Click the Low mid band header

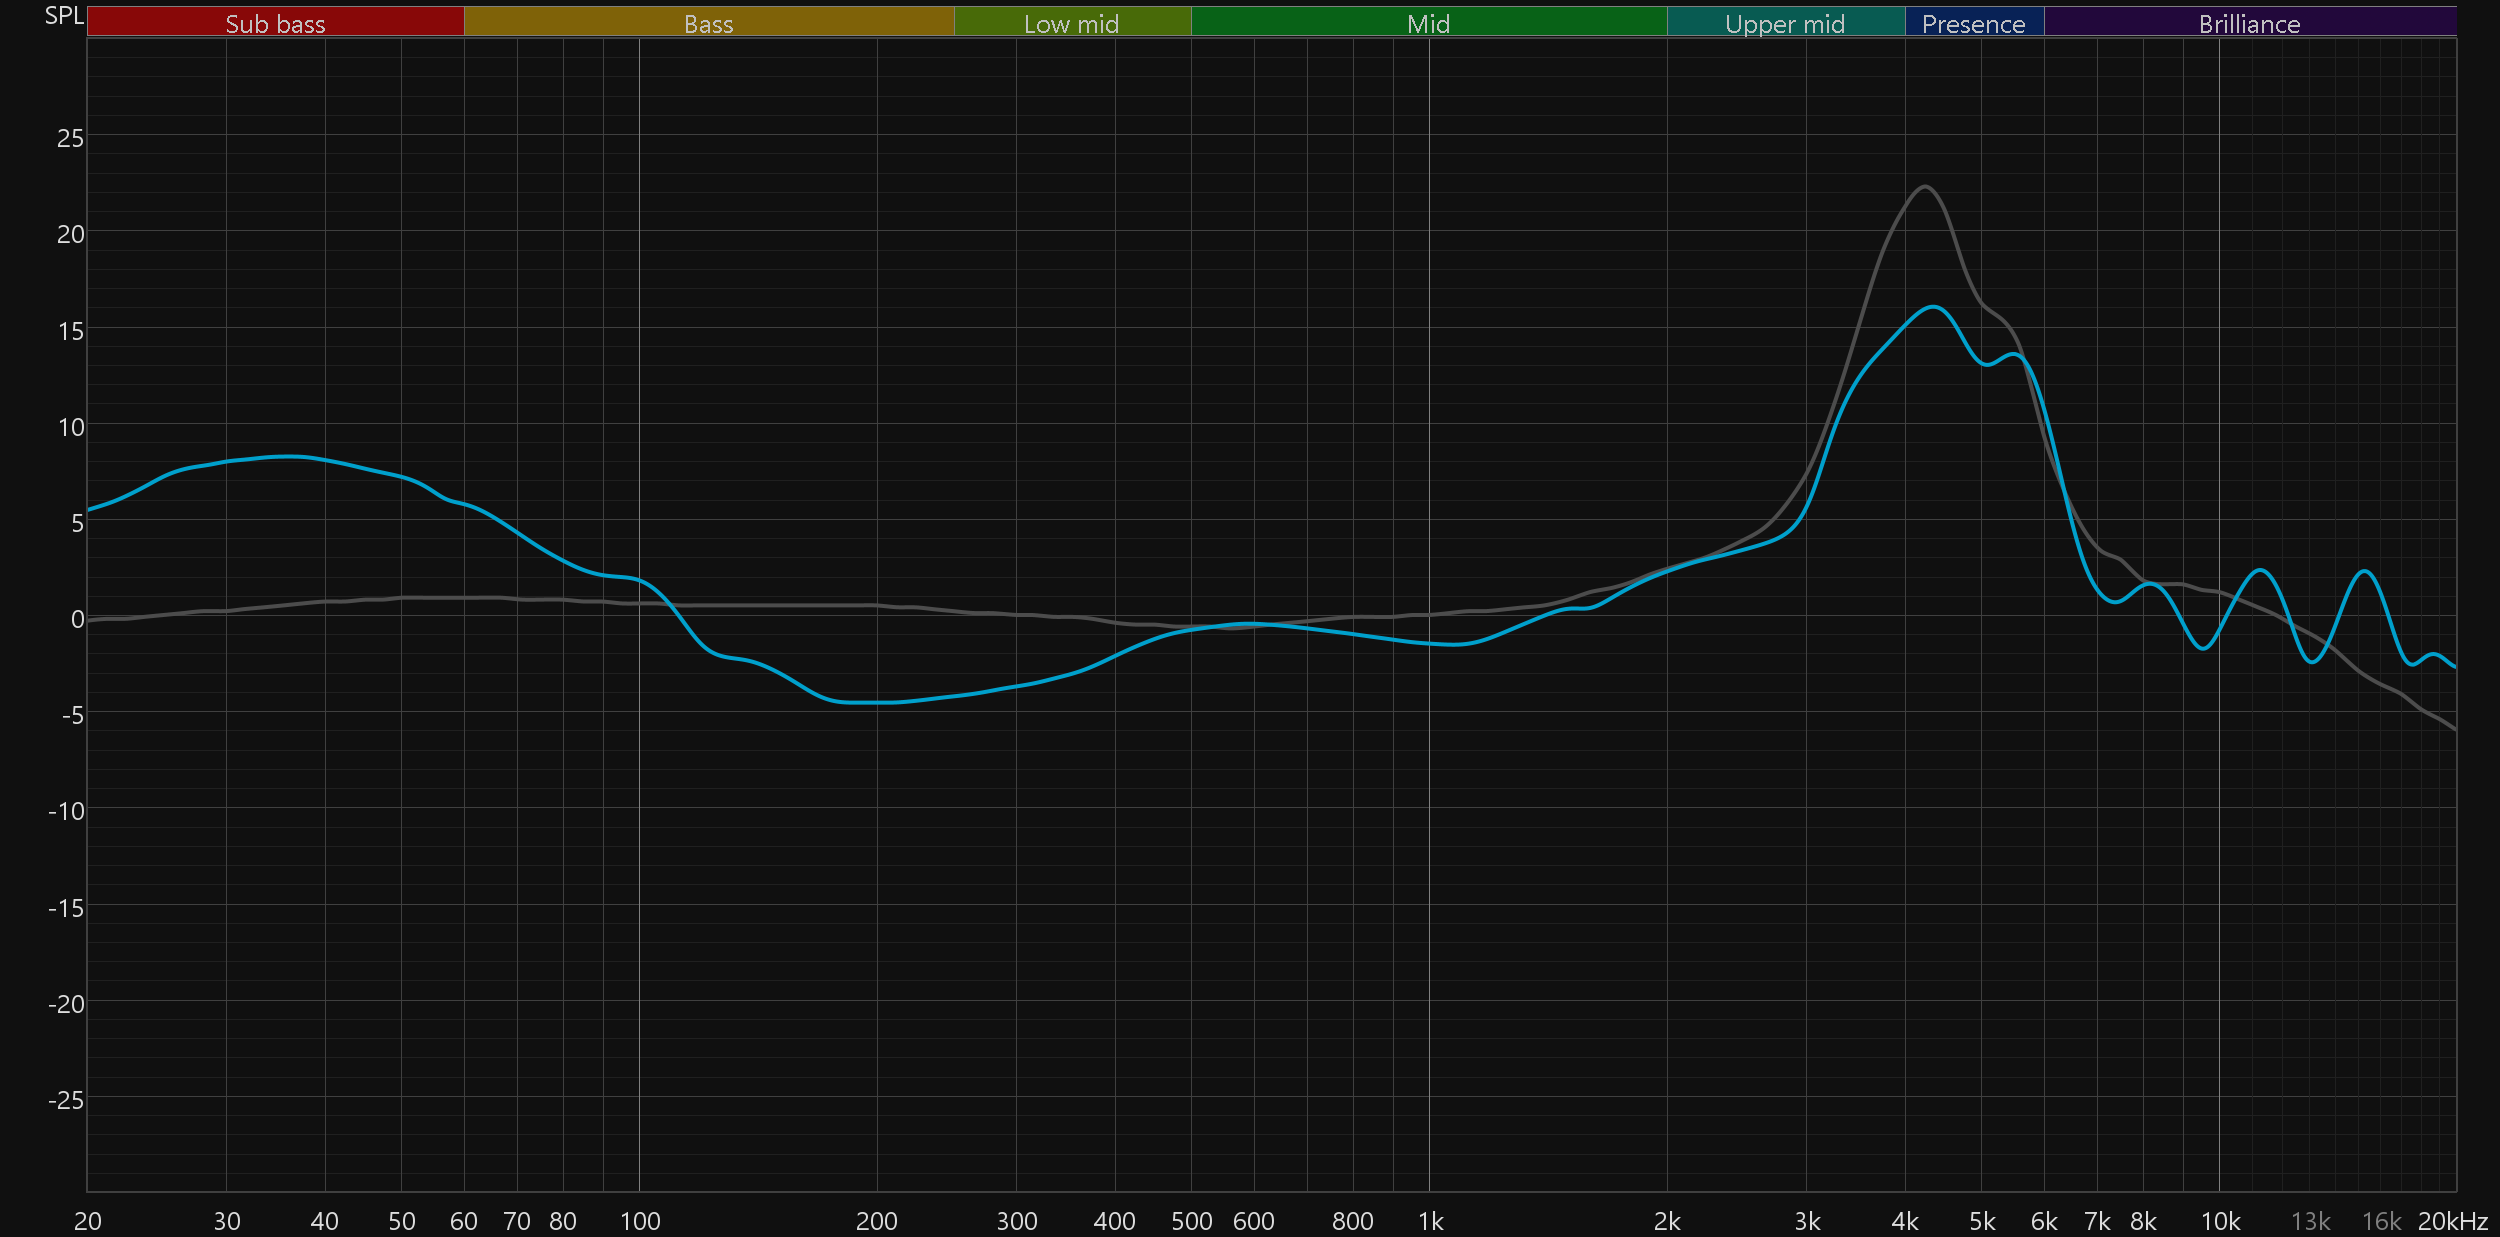[1071, 23]
